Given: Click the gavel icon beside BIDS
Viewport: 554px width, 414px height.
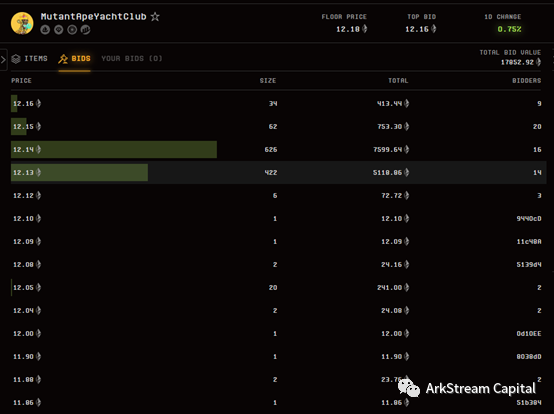Looking at the screenshot, I should pyautogui.click(x=63, y=59).
